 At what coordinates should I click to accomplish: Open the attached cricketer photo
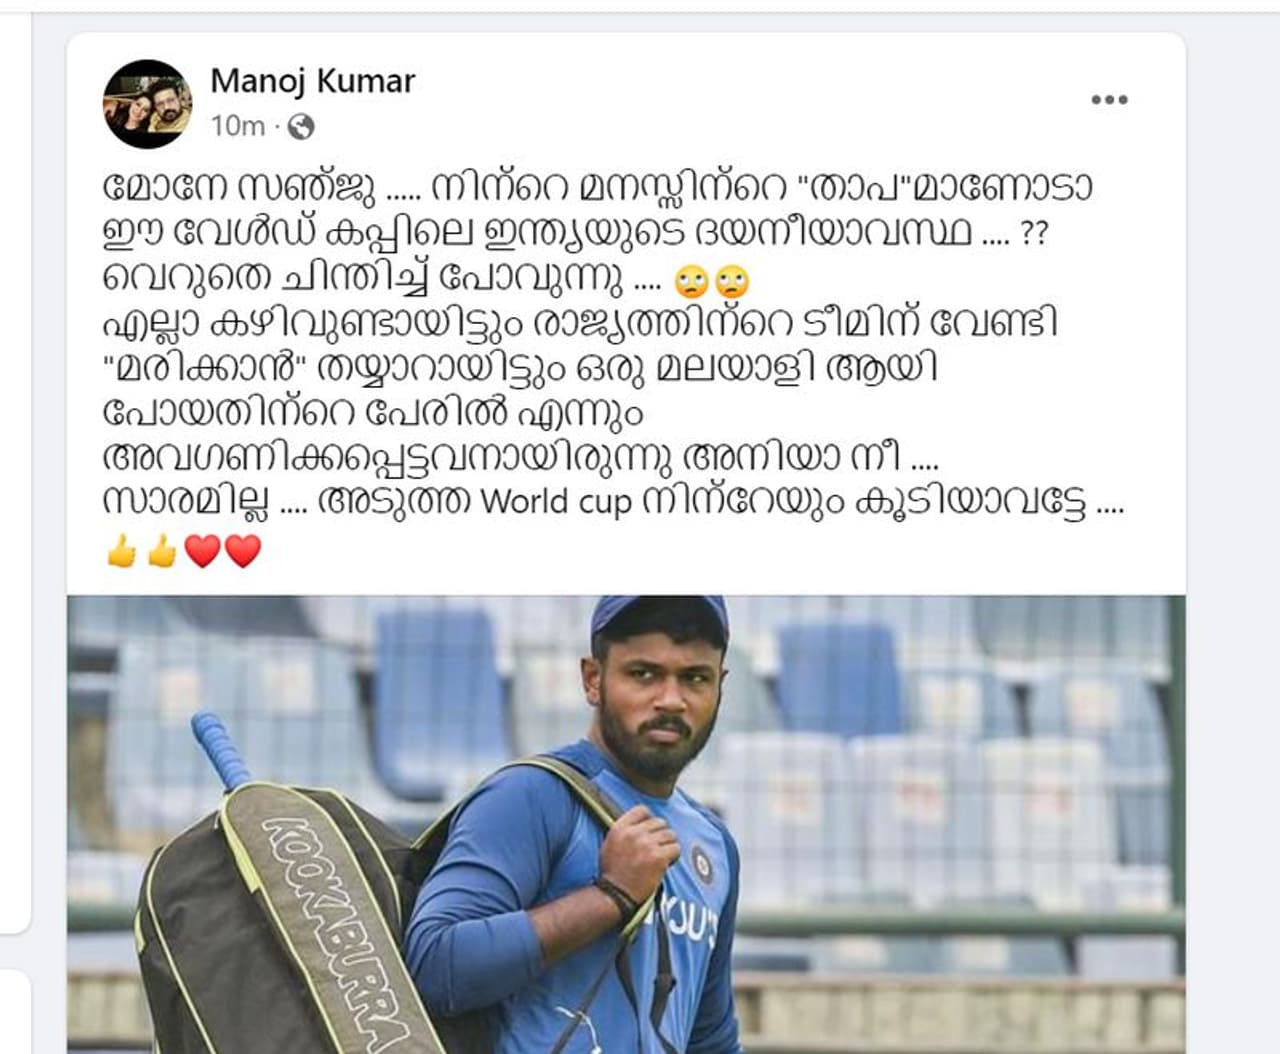[x=626, y=824]
